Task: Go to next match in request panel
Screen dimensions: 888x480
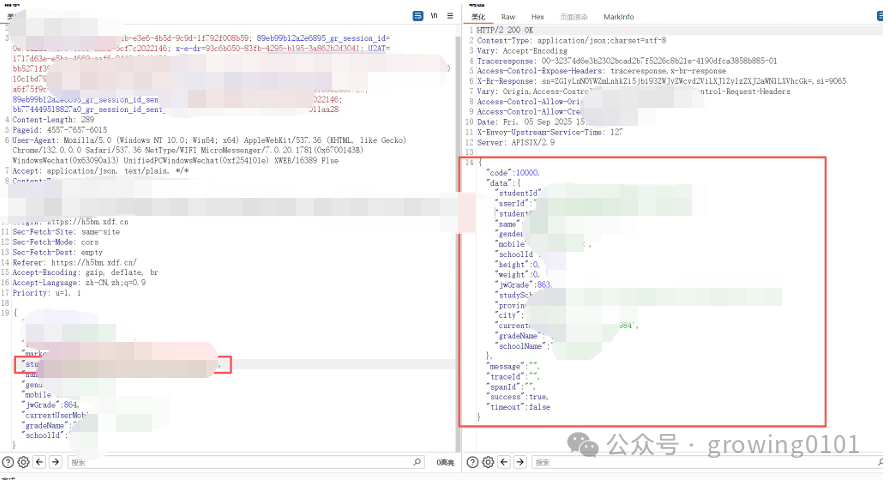Action: coord(56,462)
